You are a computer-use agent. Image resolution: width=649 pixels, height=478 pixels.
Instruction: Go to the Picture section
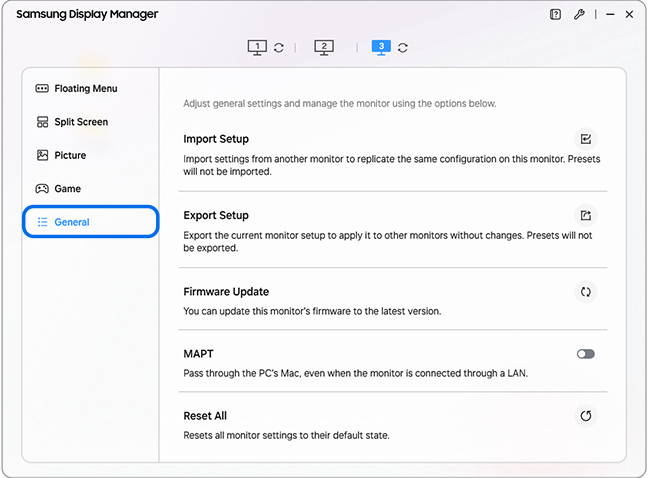coord(70,155)
